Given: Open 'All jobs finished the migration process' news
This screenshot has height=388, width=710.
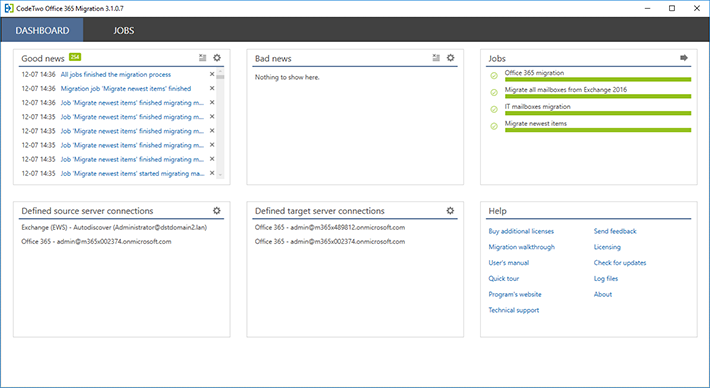Looking at the screenshot, I should click(x=116, y=74).
